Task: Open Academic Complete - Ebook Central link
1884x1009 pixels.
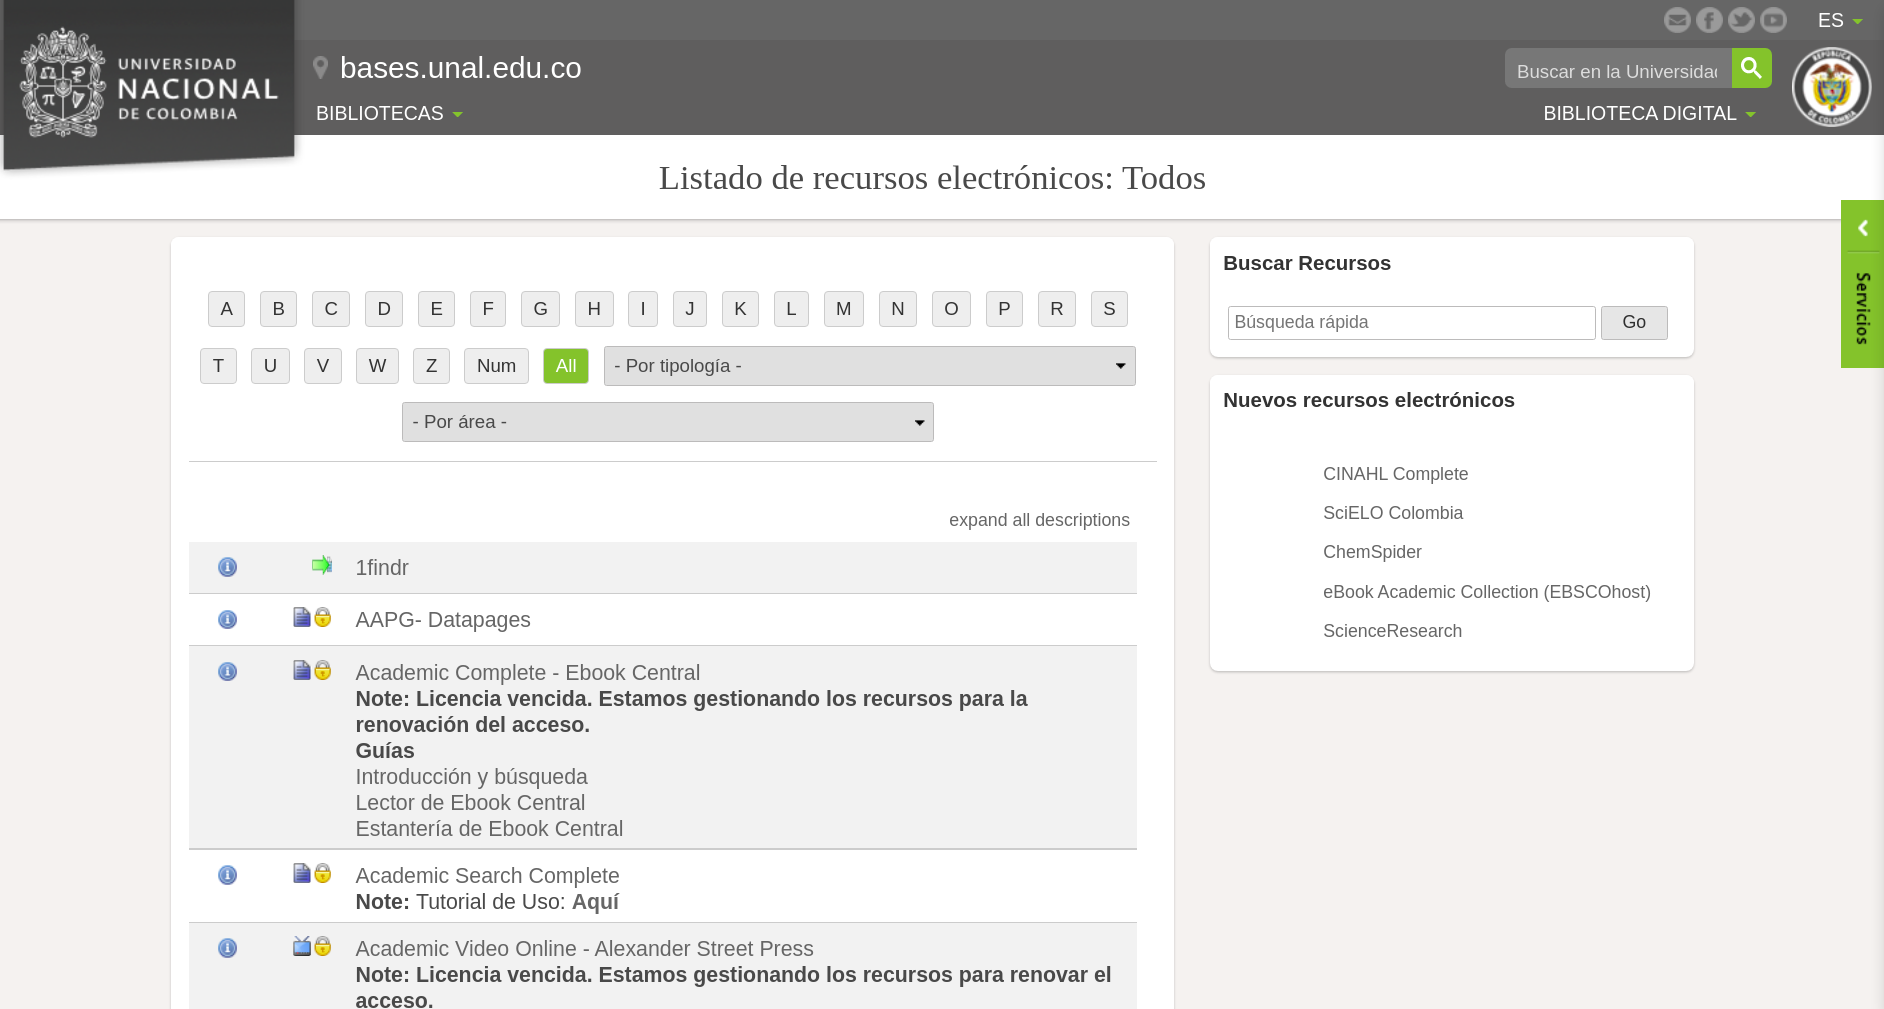Action: (x=528, y=673)
